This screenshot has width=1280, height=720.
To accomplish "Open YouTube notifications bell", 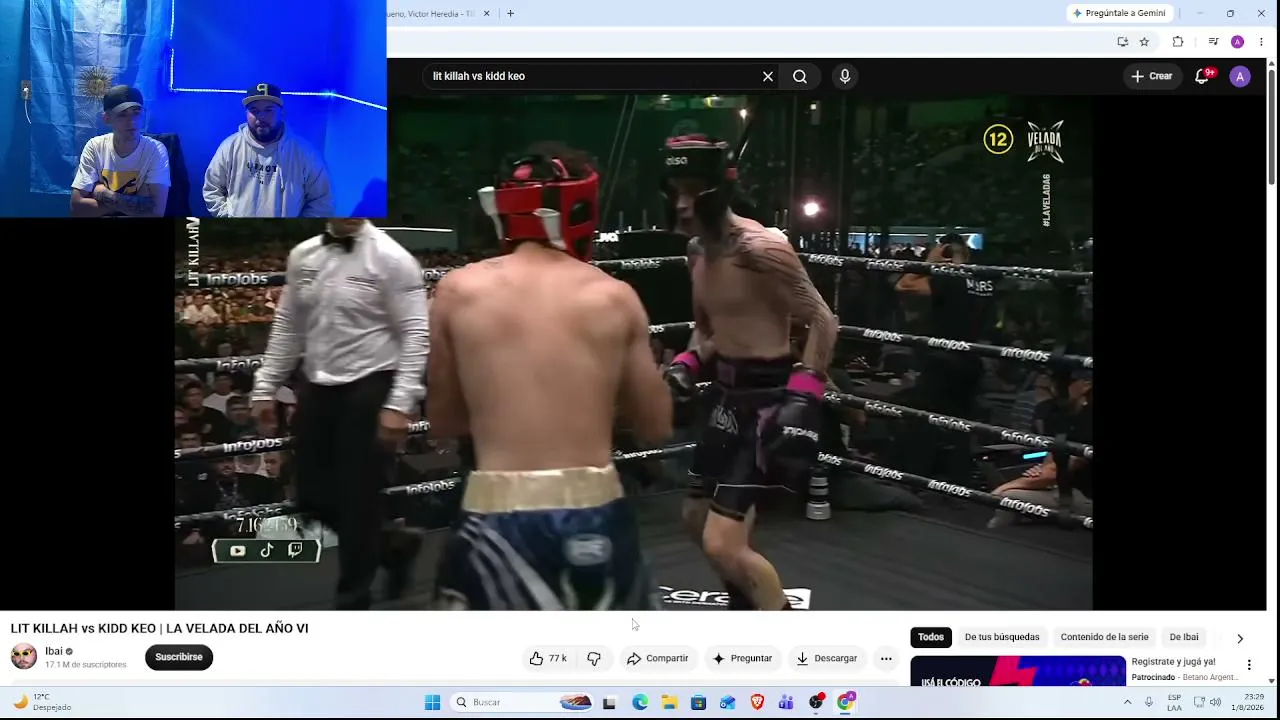I will pyautogui.click(x=1203, y=76).
